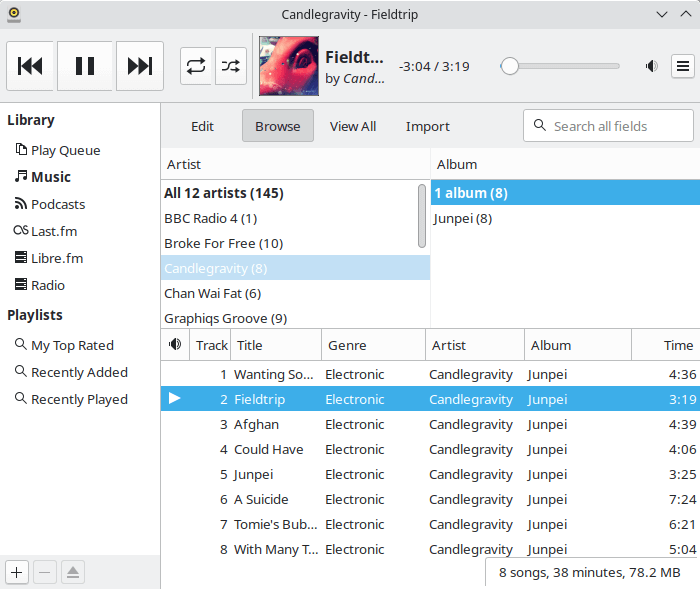Sort by the Time column header
The image size is (700, 589).
point(666,345)
